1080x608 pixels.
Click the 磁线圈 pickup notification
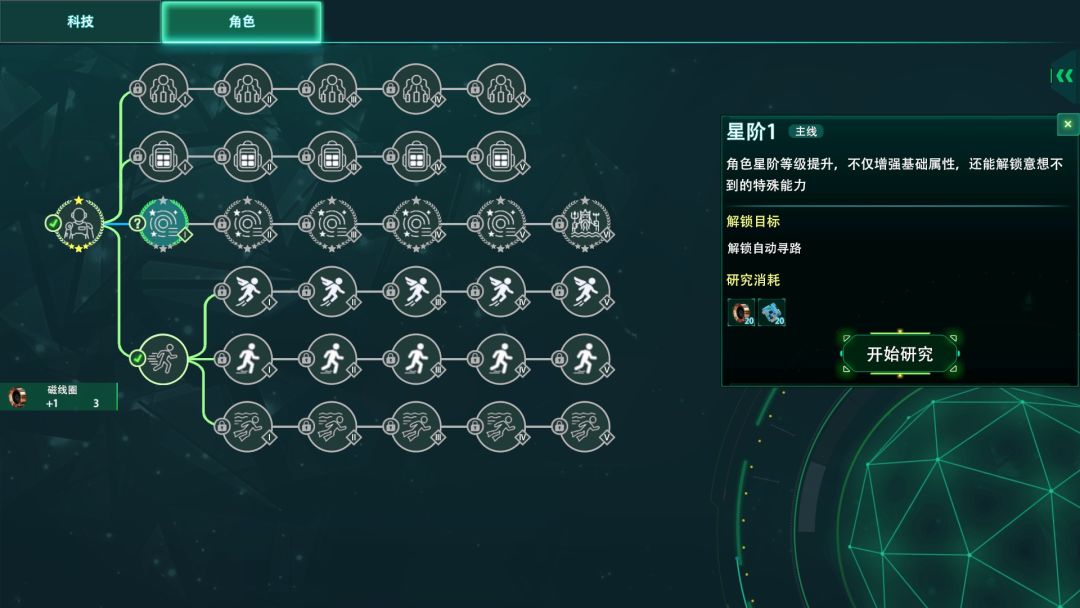[59, 397]
